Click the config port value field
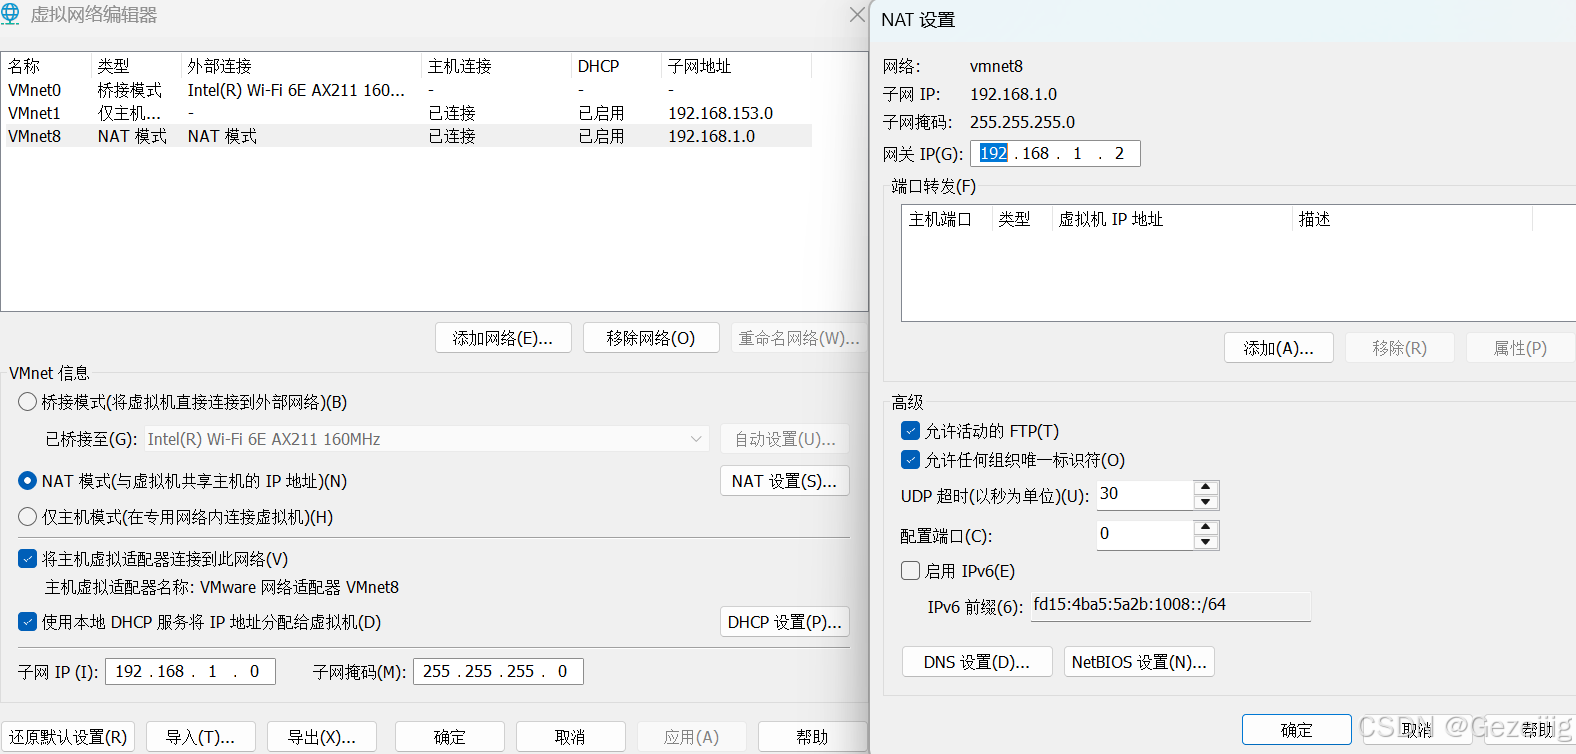 (x=1145, y=535)
